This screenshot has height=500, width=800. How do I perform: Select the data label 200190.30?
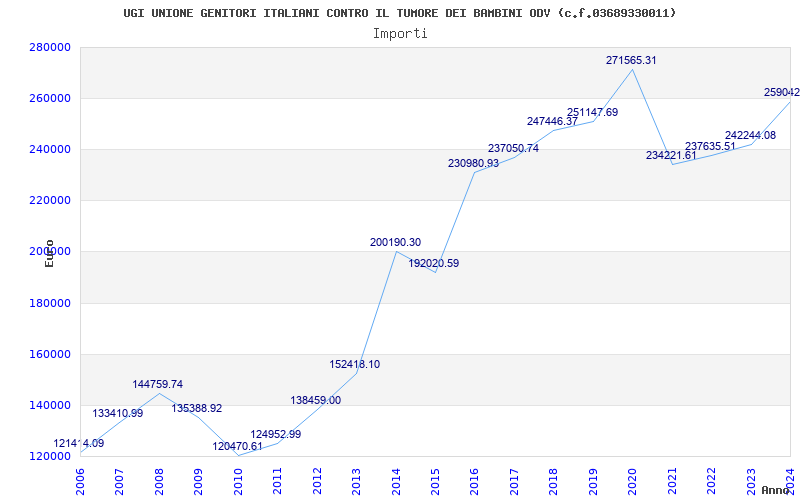(x=395, y=242)
